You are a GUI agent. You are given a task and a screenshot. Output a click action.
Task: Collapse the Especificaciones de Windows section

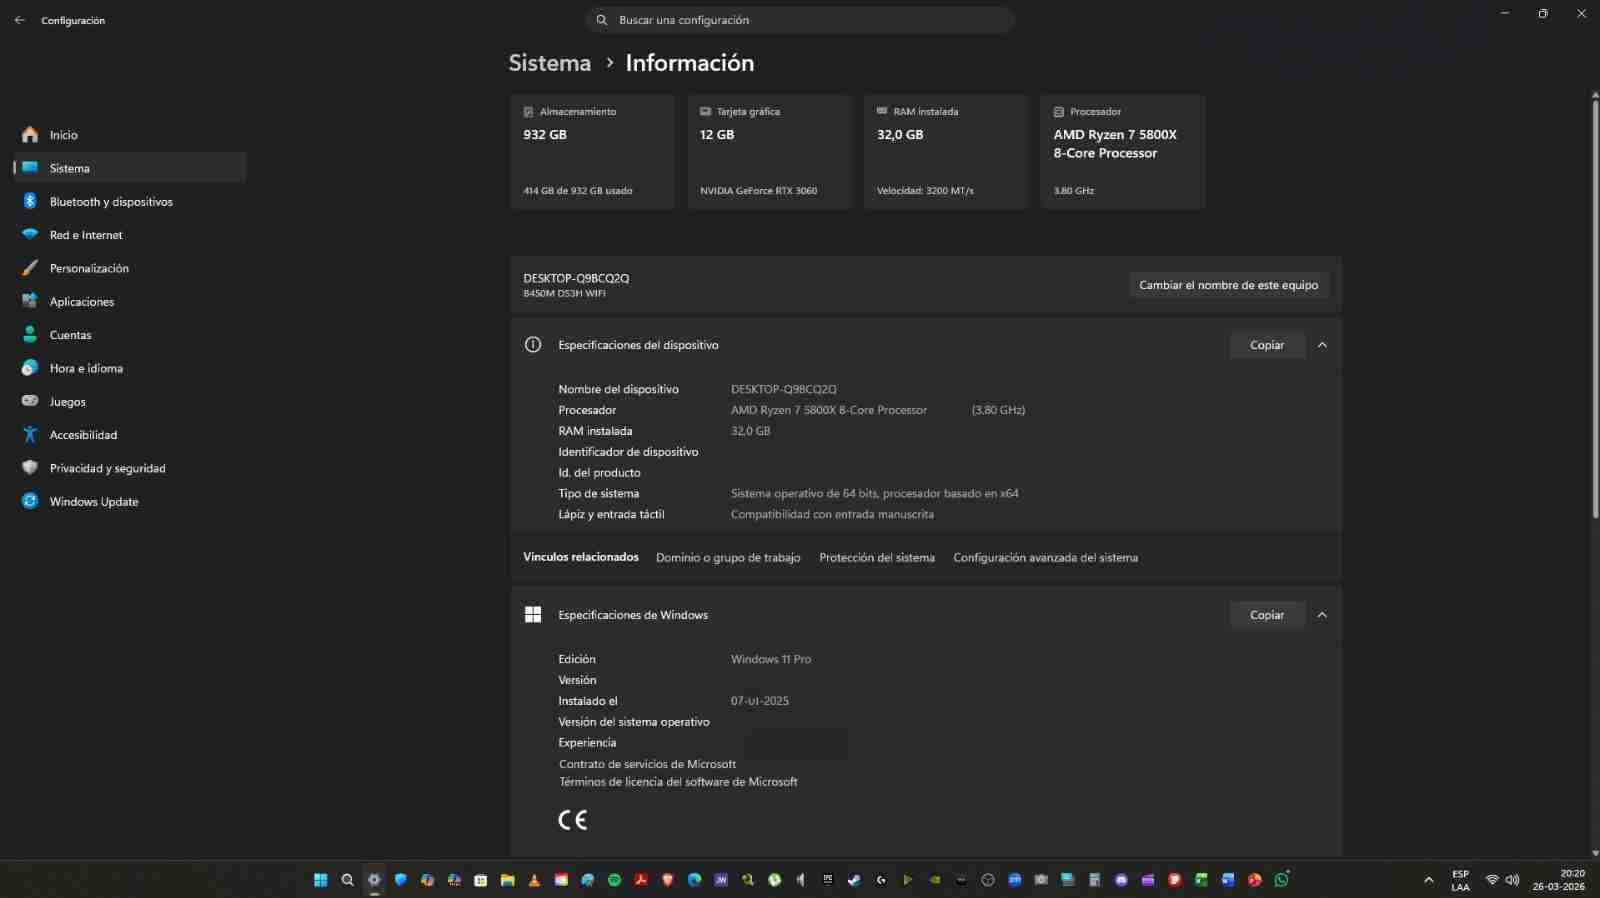(x=1322, y=615)
